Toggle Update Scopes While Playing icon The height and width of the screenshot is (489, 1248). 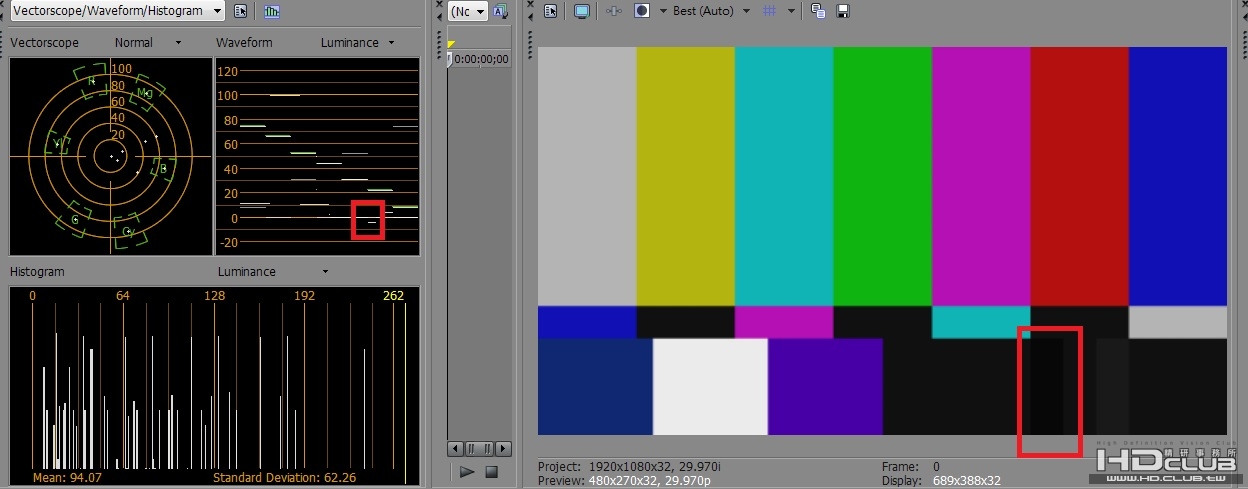[x=272, y=11]
